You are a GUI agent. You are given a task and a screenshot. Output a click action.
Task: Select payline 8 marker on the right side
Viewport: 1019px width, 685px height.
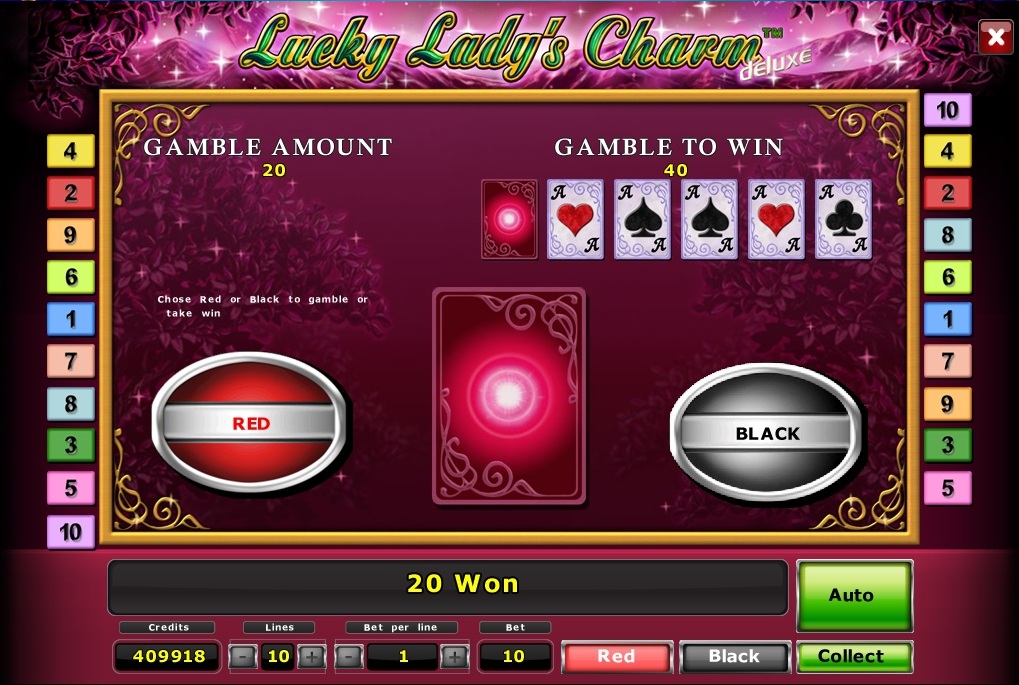[x=948, y=235]
